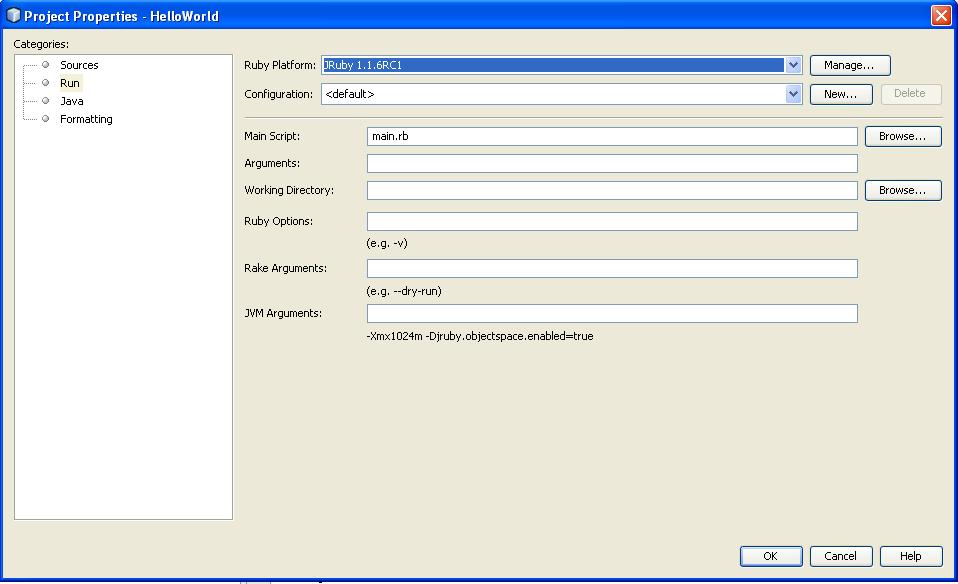Click the Project Properties title bar icon
This screenshot has height=584, width=958.
tap(13, 15)
